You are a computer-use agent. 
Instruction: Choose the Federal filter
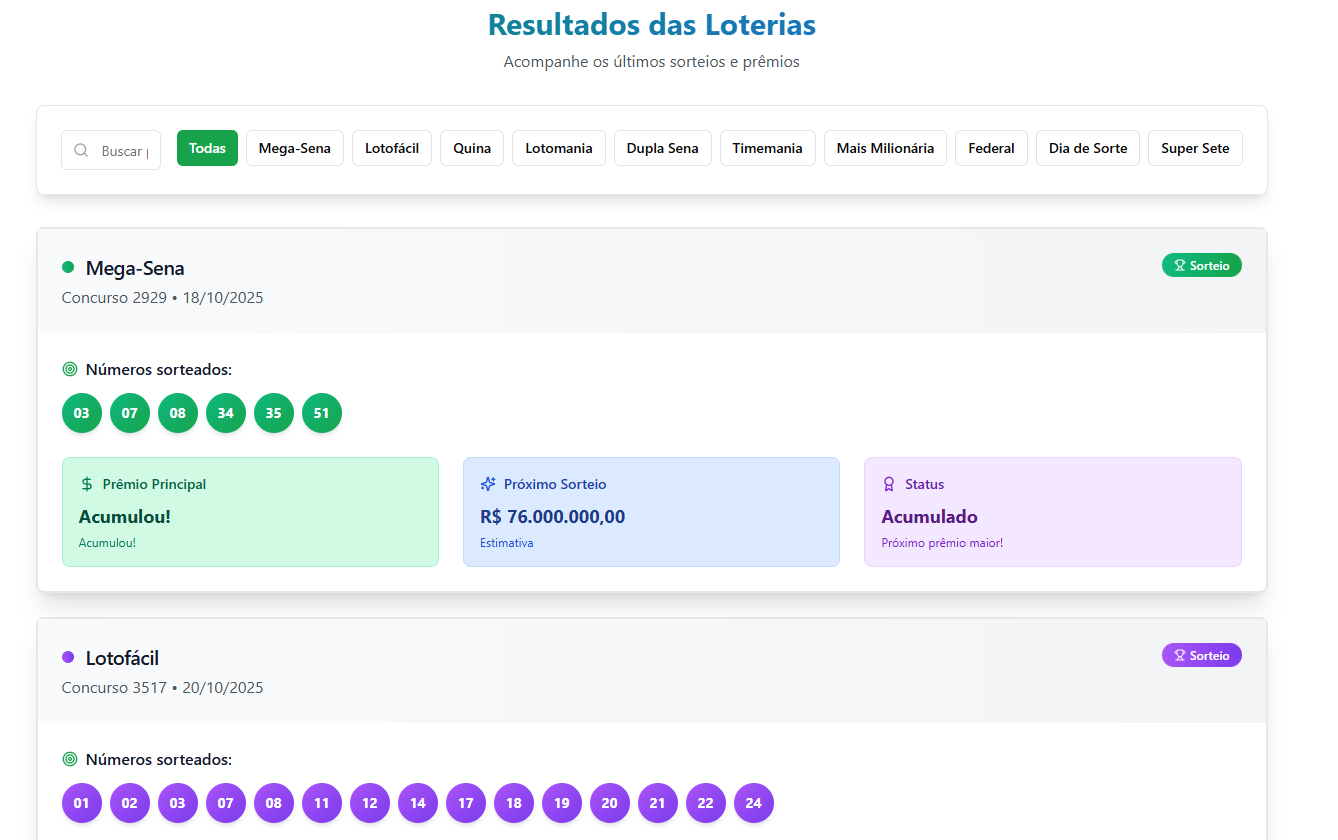coord(991,148)
